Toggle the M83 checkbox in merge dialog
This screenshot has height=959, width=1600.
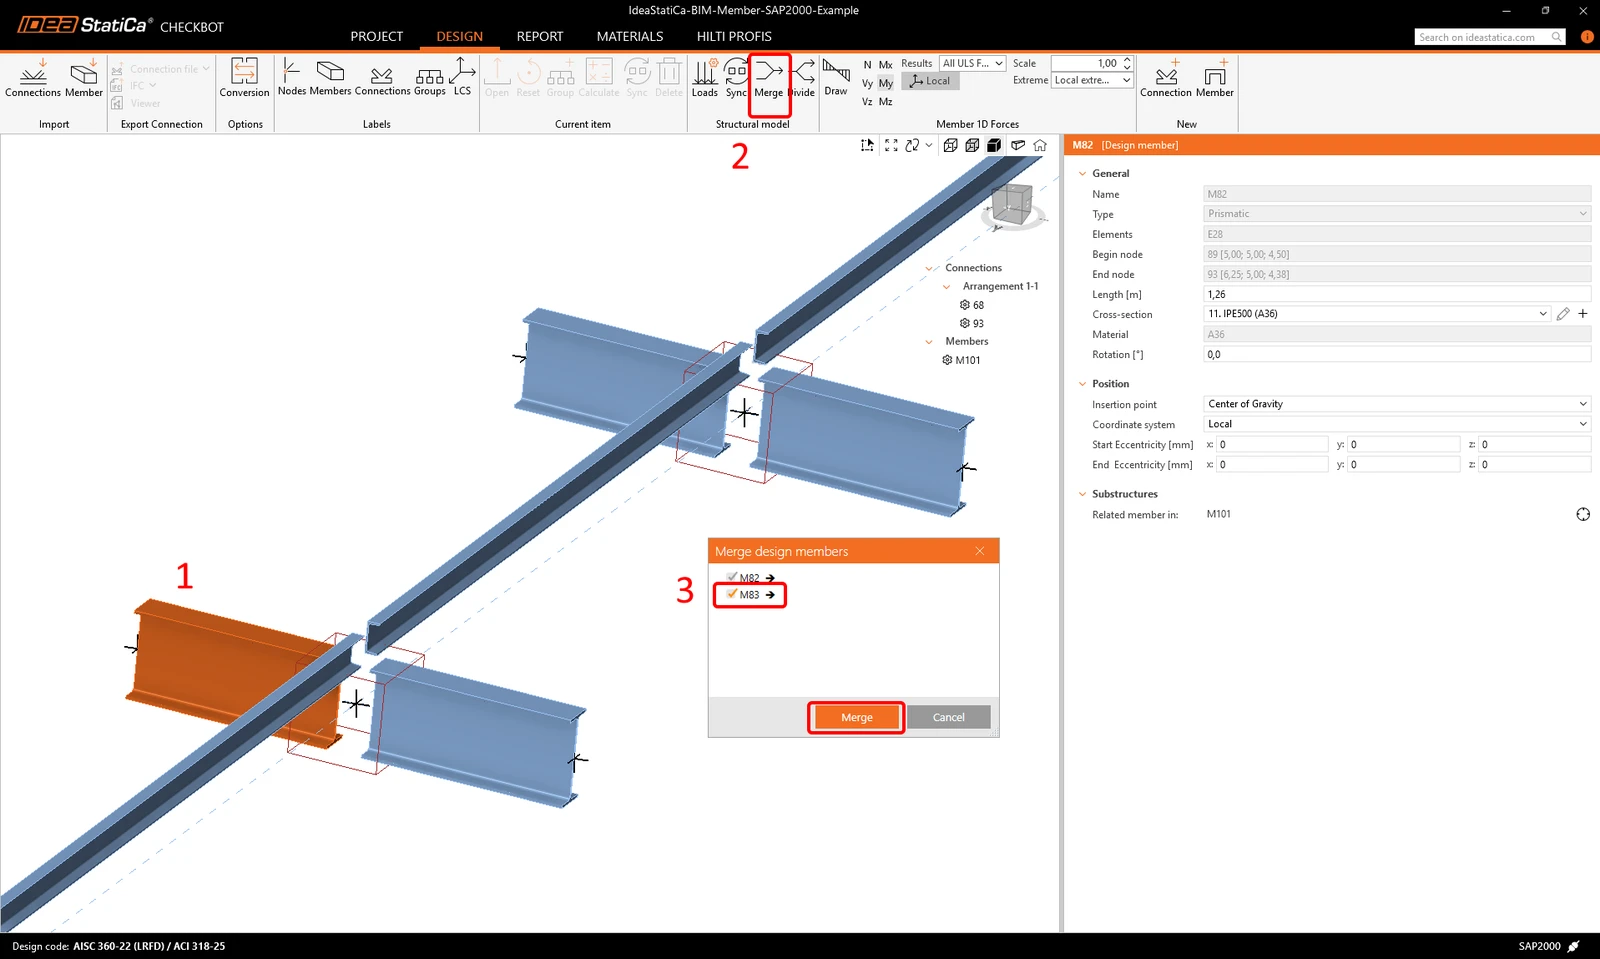(x=733, y=594)
